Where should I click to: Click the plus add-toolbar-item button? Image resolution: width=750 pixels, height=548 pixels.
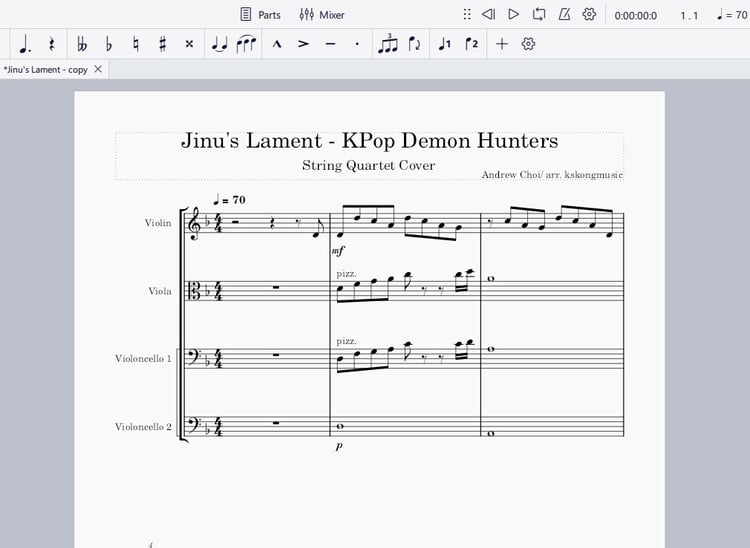(x=502, y=44)
